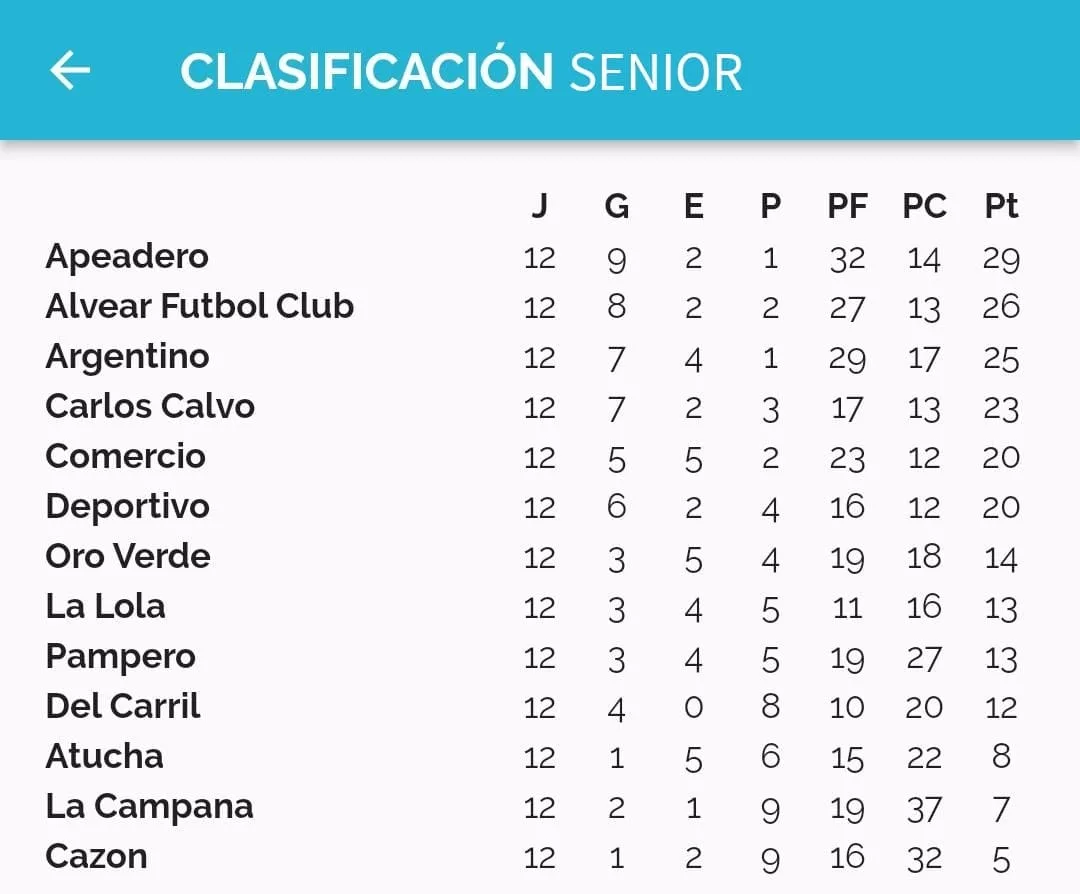Click the PC column header
The image size is (1080, 894).
[x=924, y=207]
